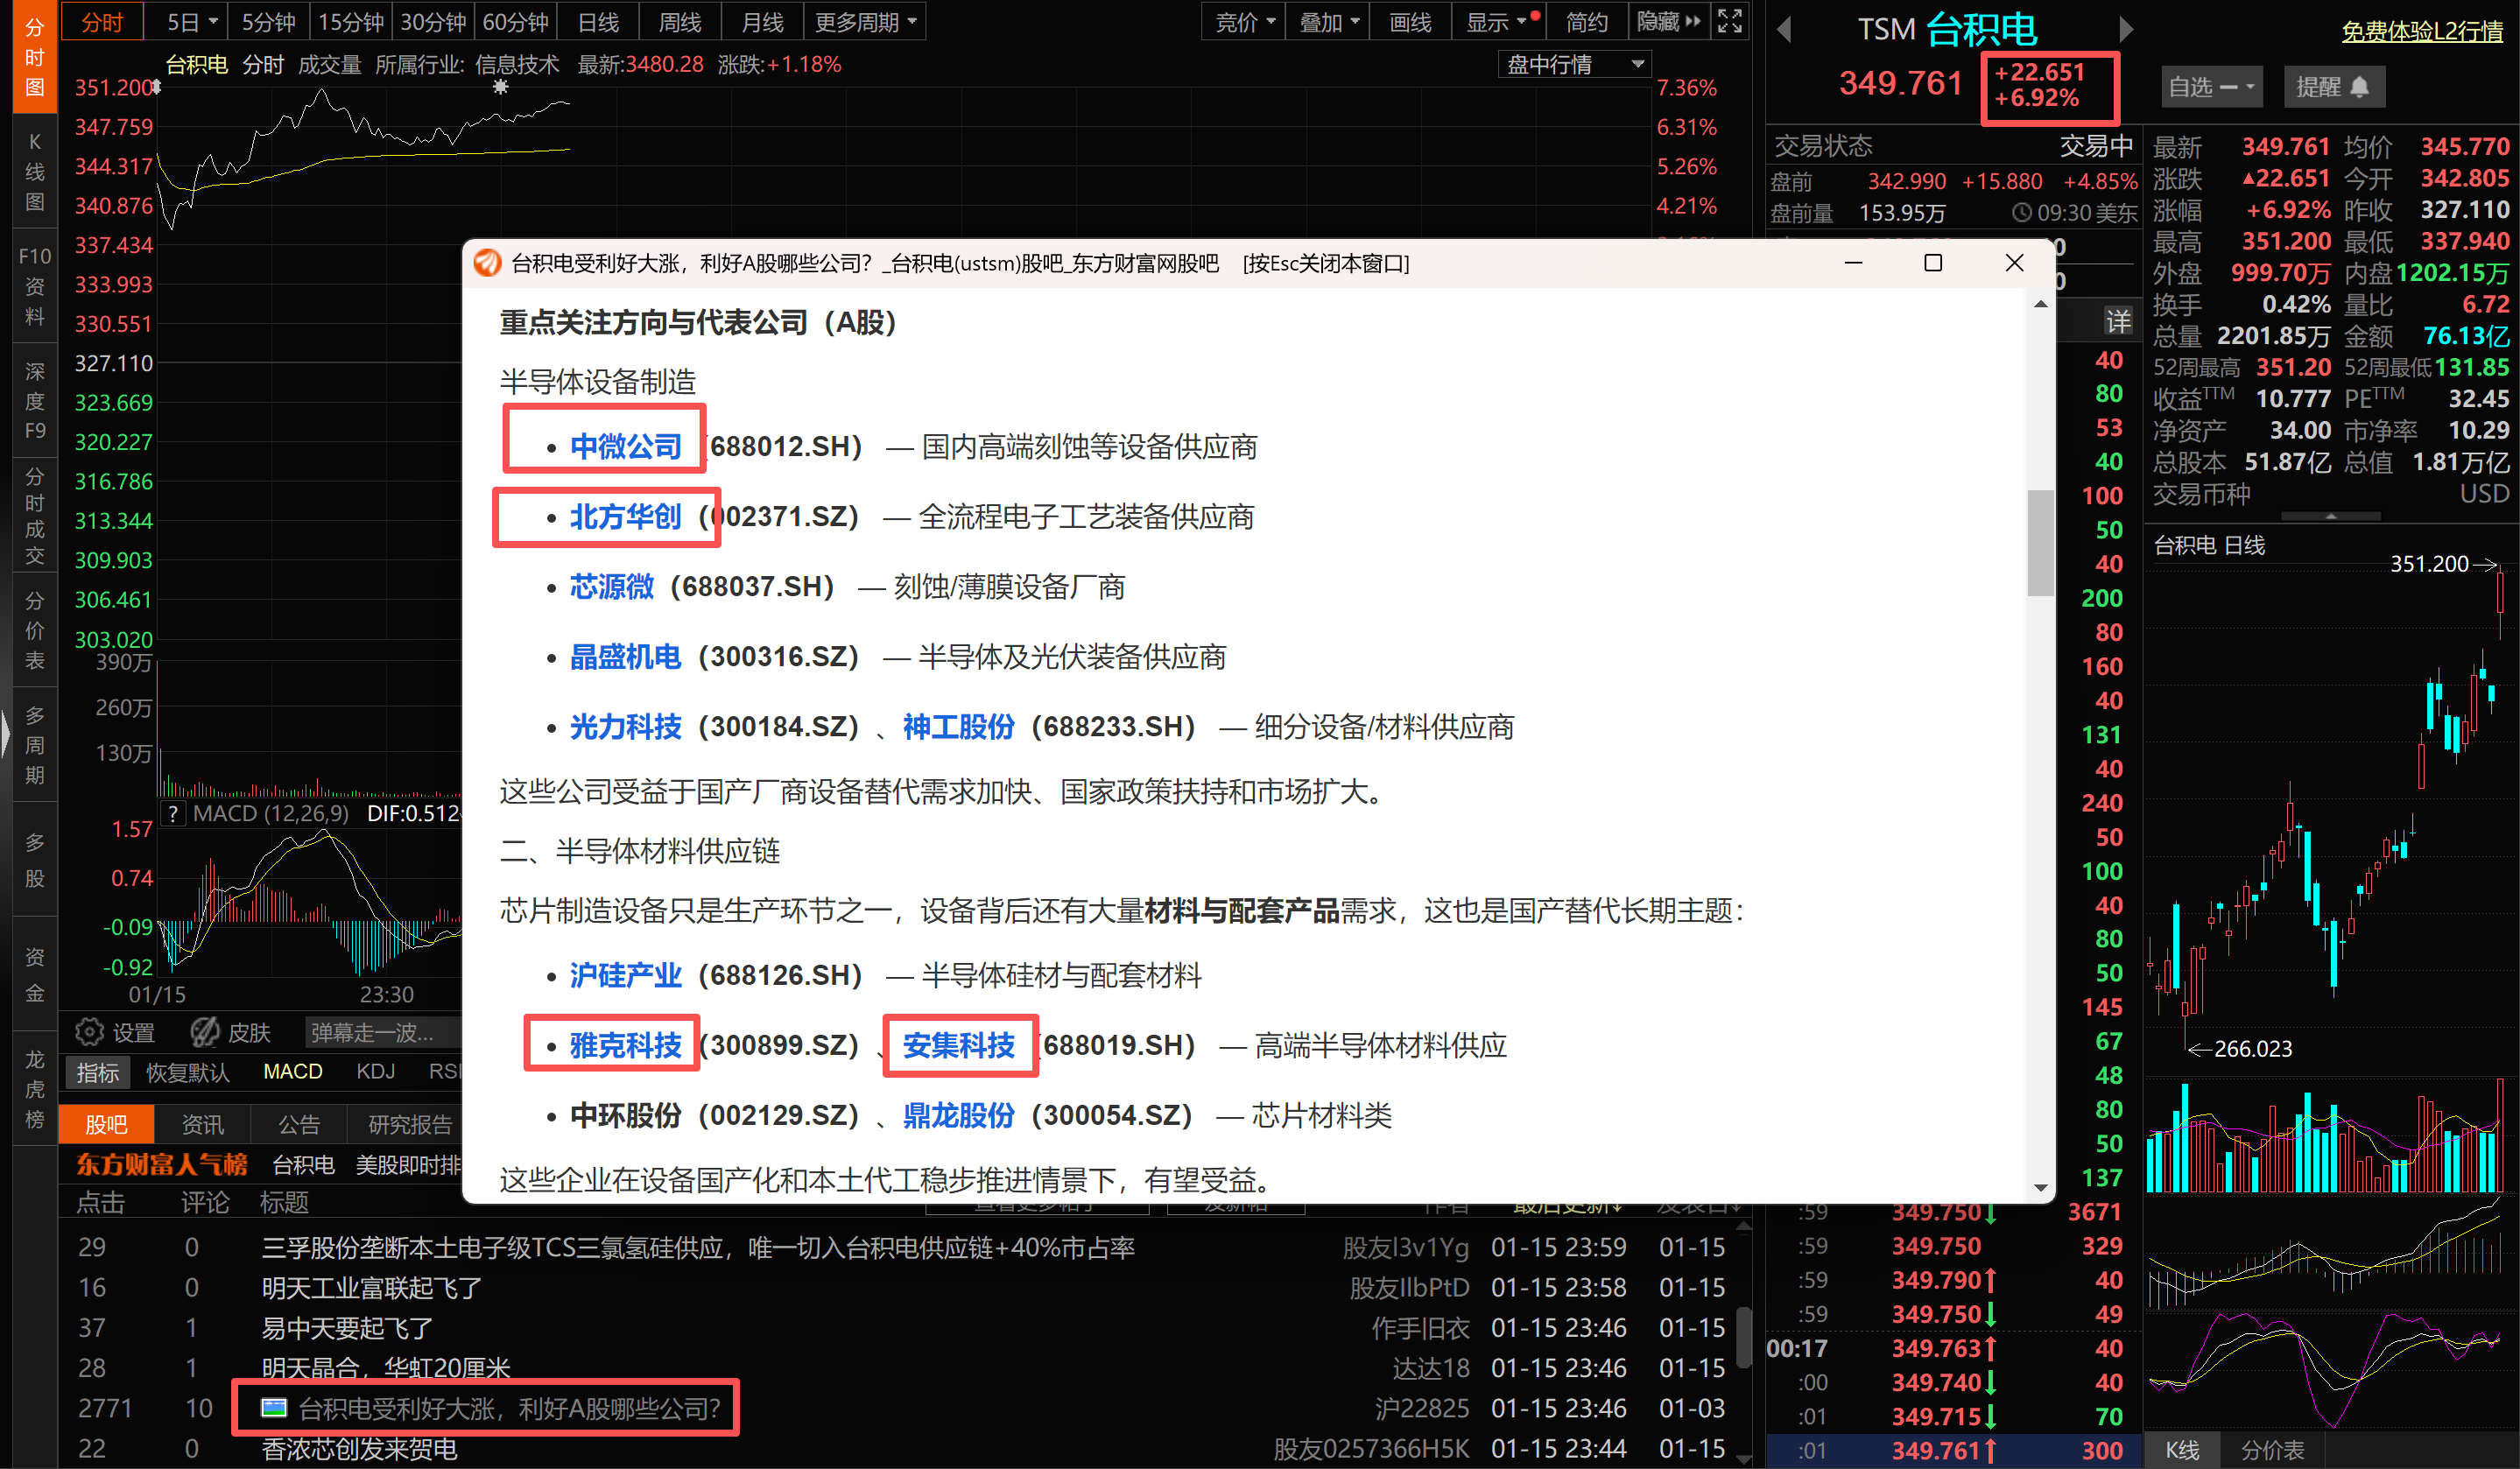Click the danmaku comment input field
Viewport: 2520px width, 1469px height.
(x=385, y=1032)
